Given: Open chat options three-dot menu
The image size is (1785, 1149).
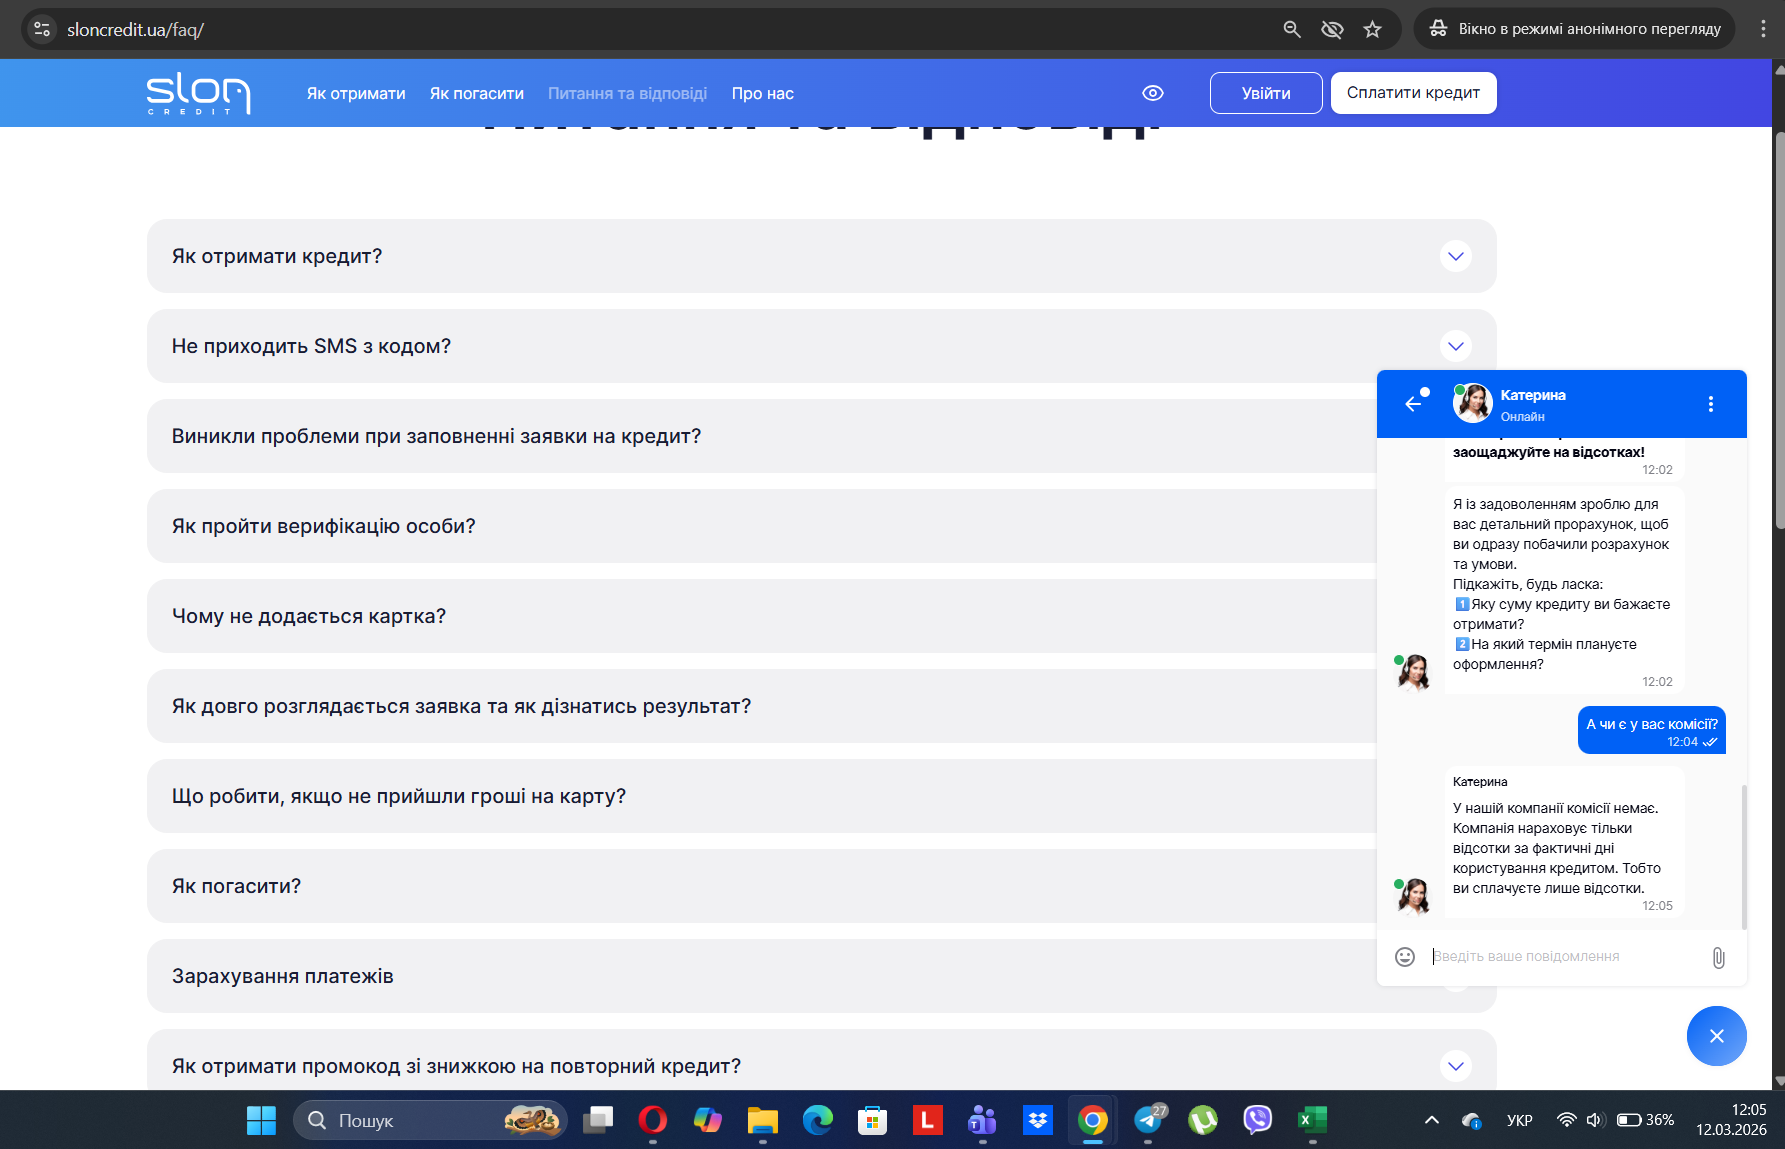Looking at the screenshot, I should 1711,404.
